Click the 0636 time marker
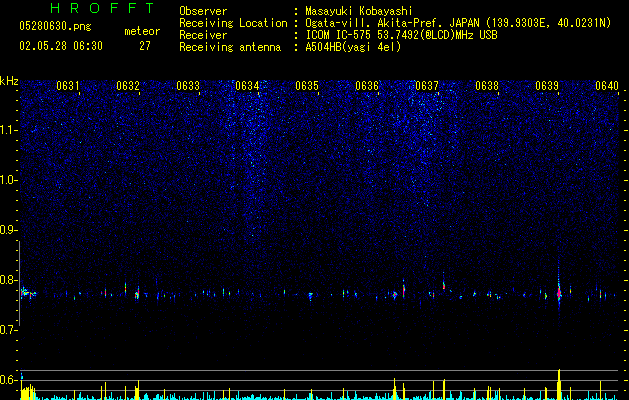629x400 pixels. tap(367, 86)
